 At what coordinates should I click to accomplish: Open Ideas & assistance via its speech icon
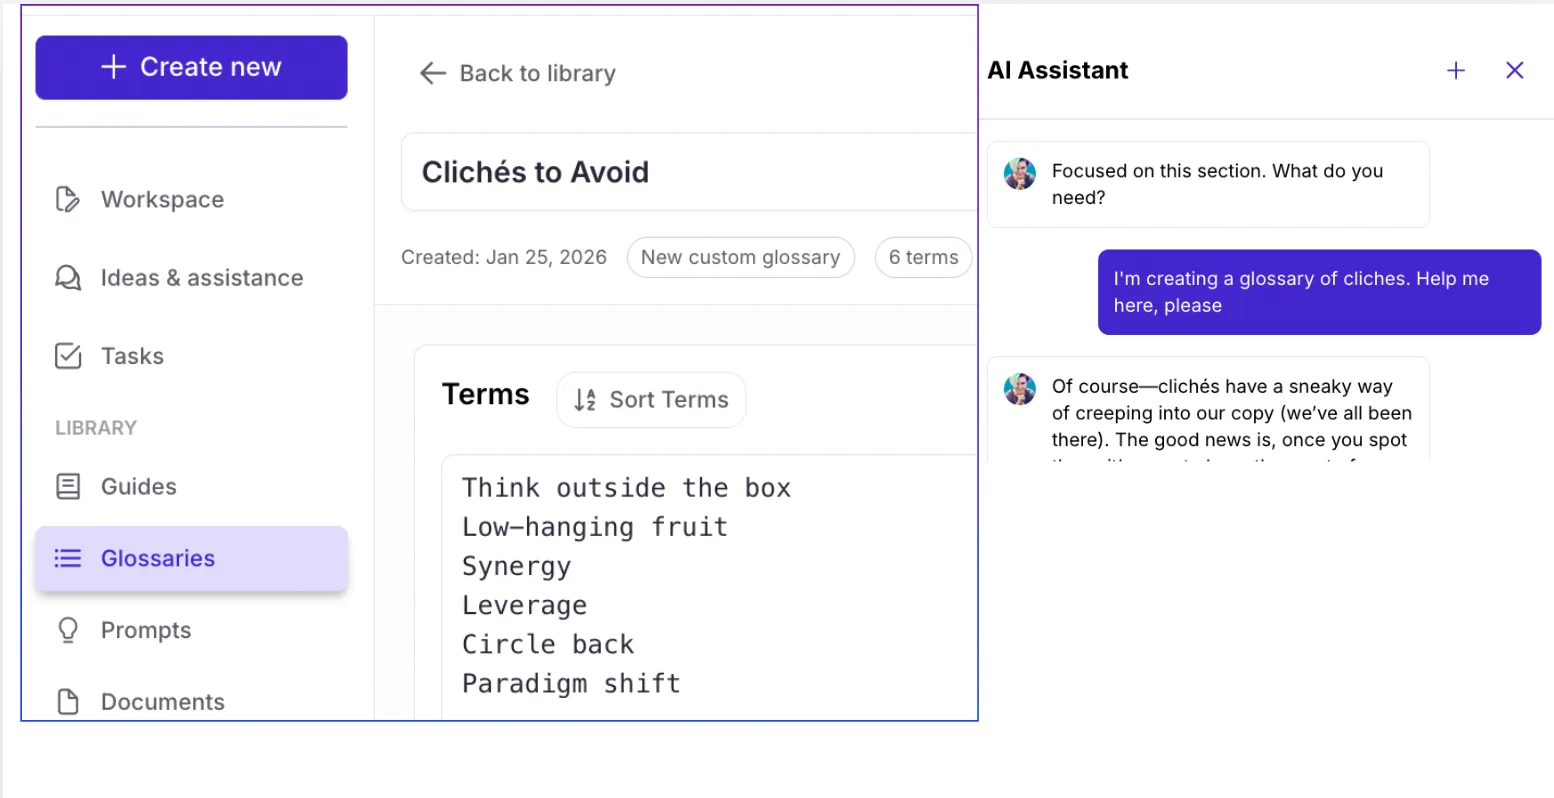click(67, 277)
